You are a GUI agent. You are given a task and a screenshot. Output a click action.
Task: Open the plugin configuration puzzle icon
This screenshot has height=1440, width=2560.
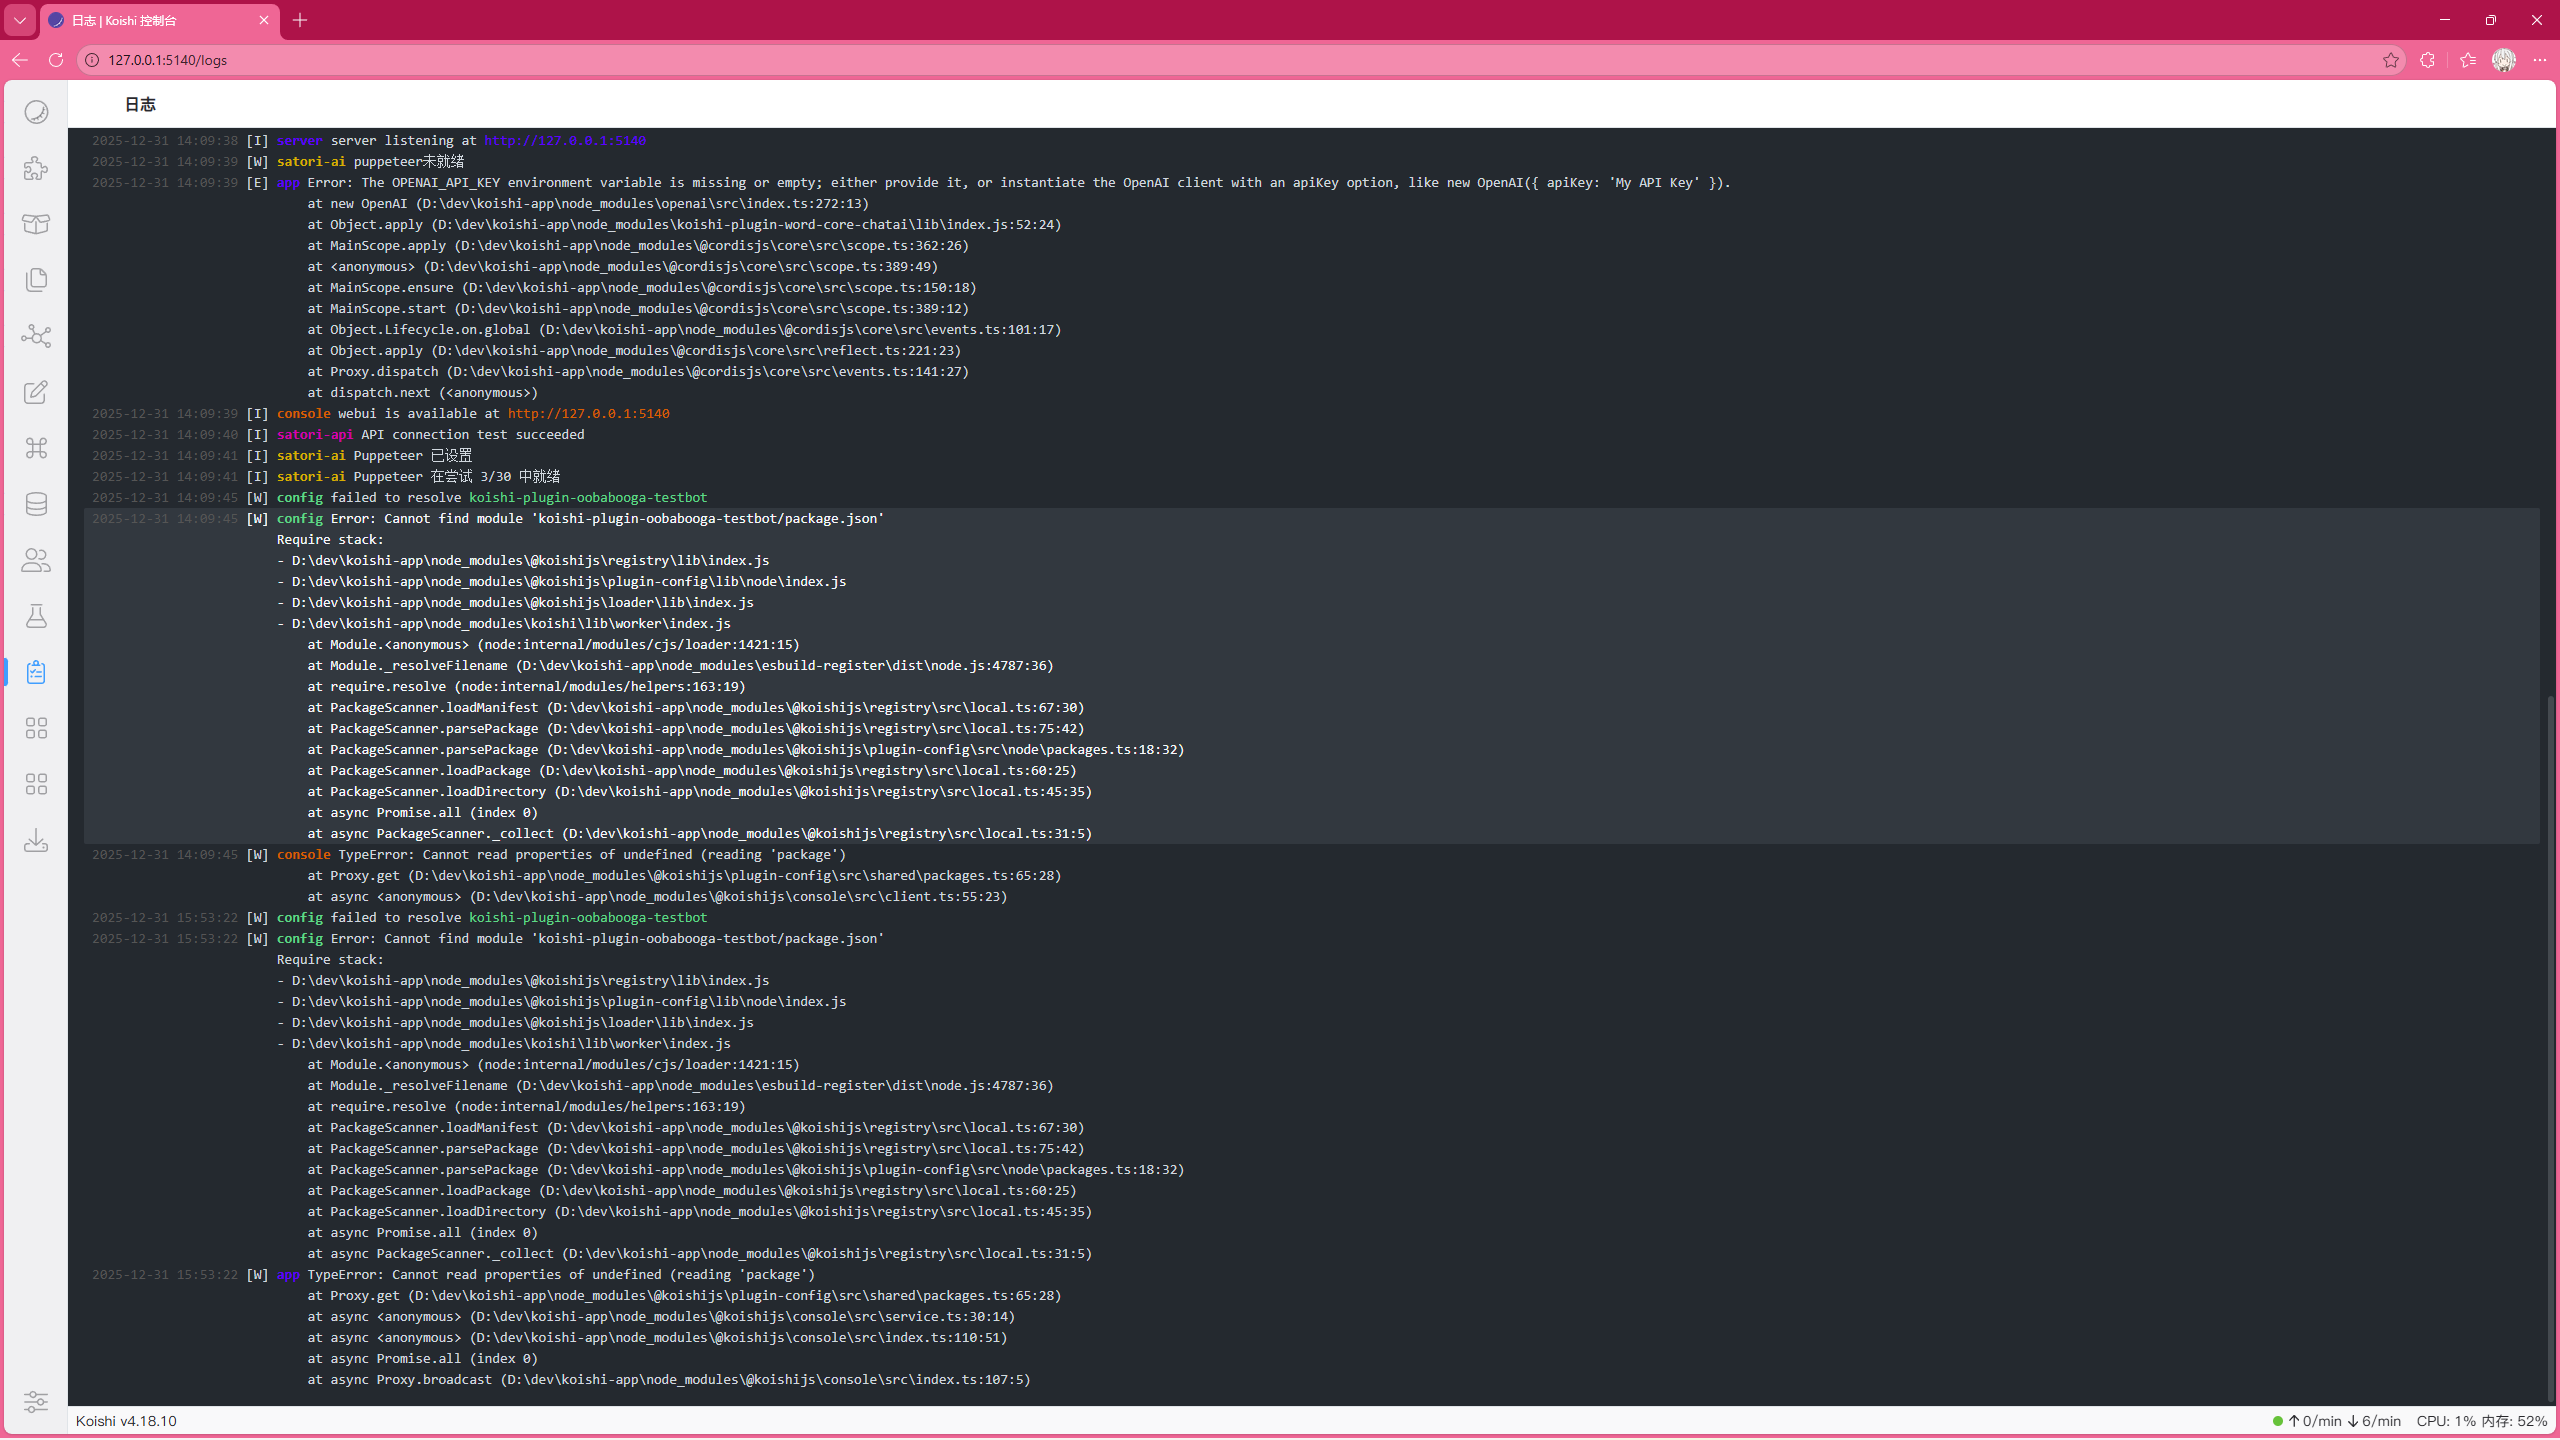[36, 168]
